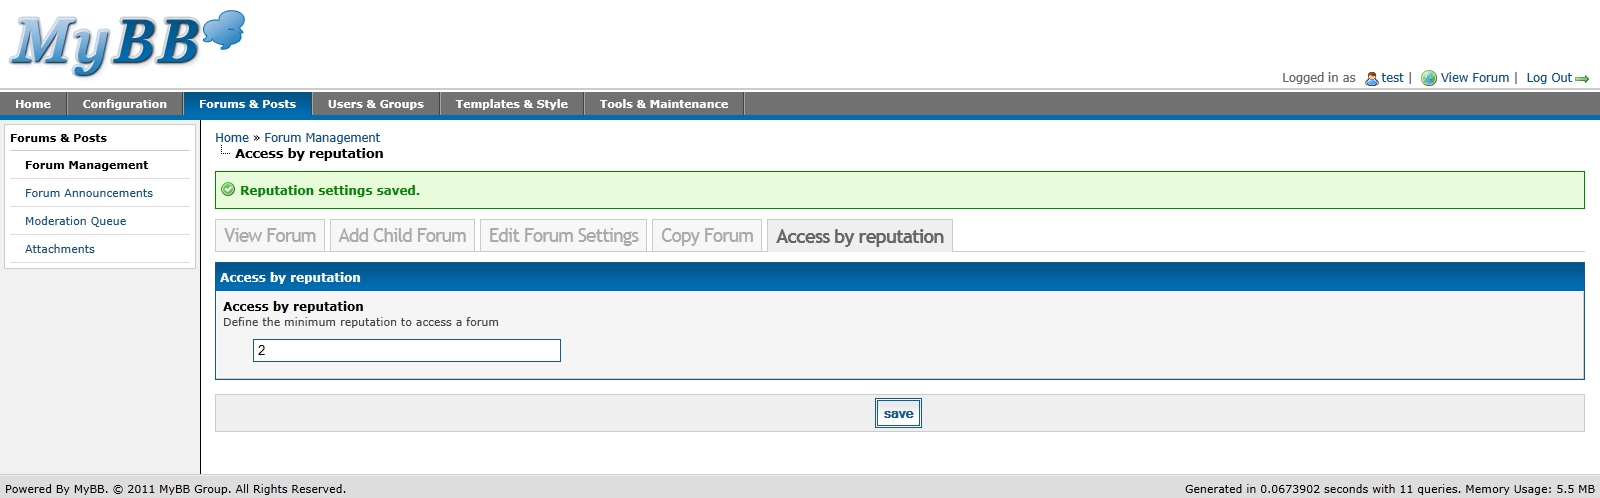The height and width of the screenshot is (498, 1600).
Task: Click the minimum reputation input field
Action: [406, 350]
